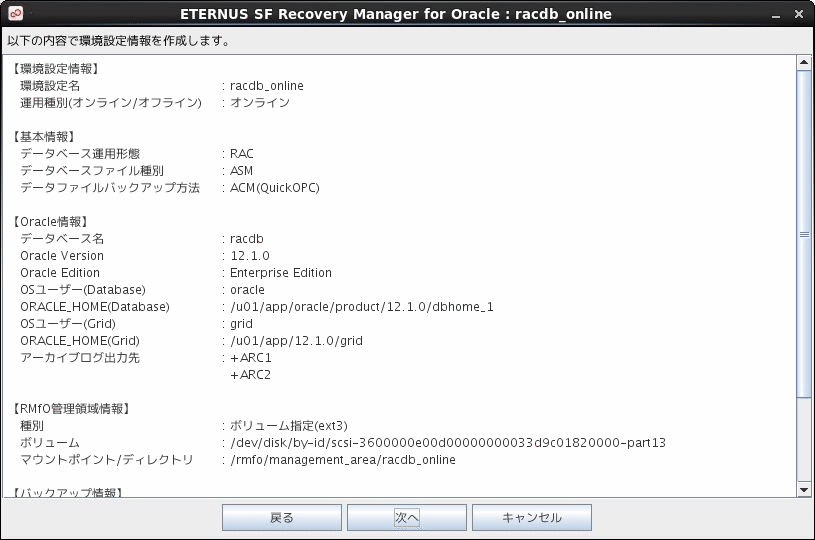Click the RAC database operation value
Screen dimensions: 815x540
pos(242,154)
